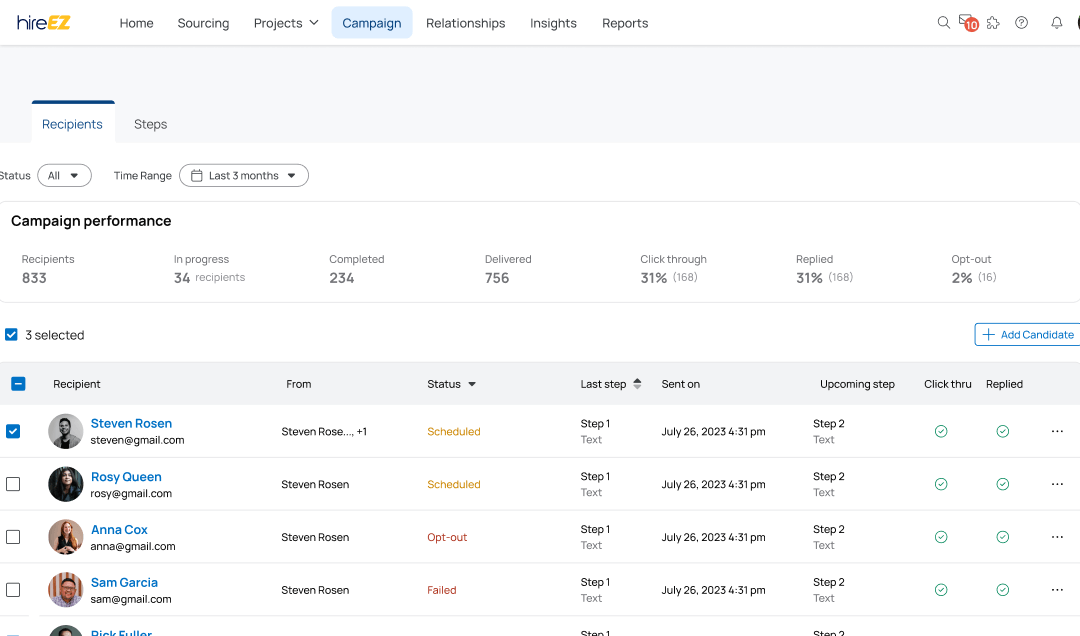Open the notifications bell
This screenshot has height=636, width=1080.
[x=1056, y=23]
